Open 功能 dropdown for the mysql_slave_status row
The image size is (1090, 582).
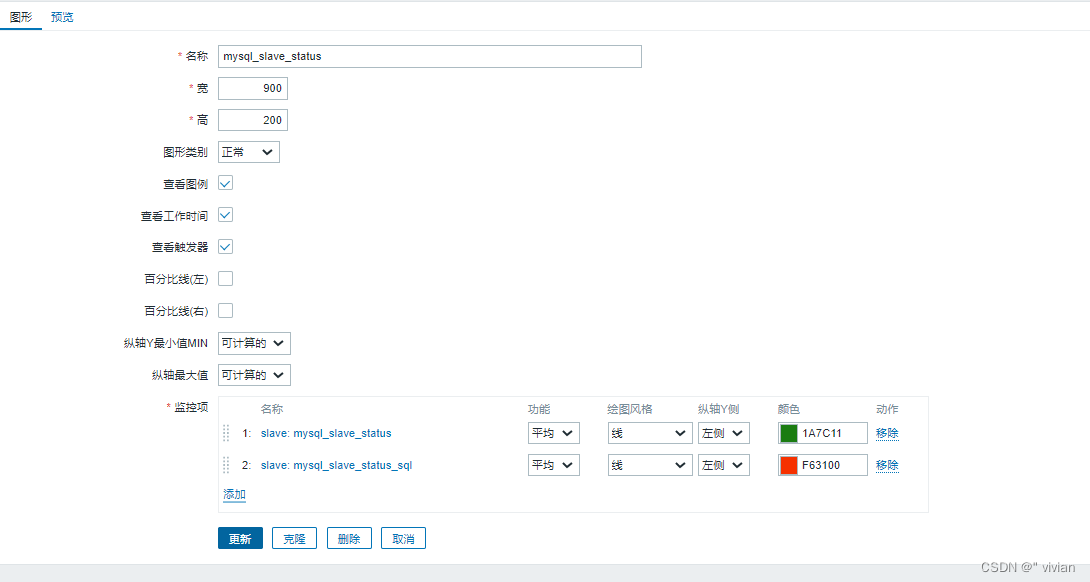pos(553,433)
